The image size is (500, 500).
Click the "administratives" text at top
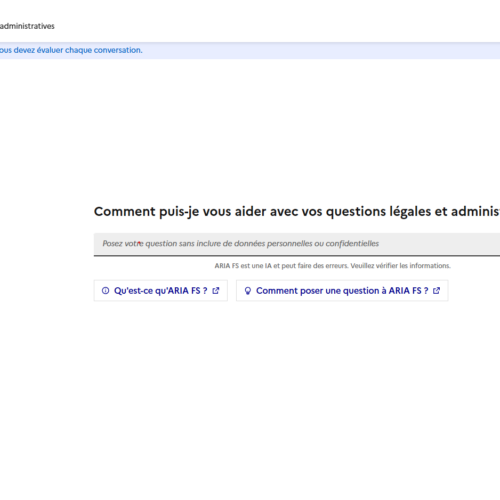click(27, 26)
